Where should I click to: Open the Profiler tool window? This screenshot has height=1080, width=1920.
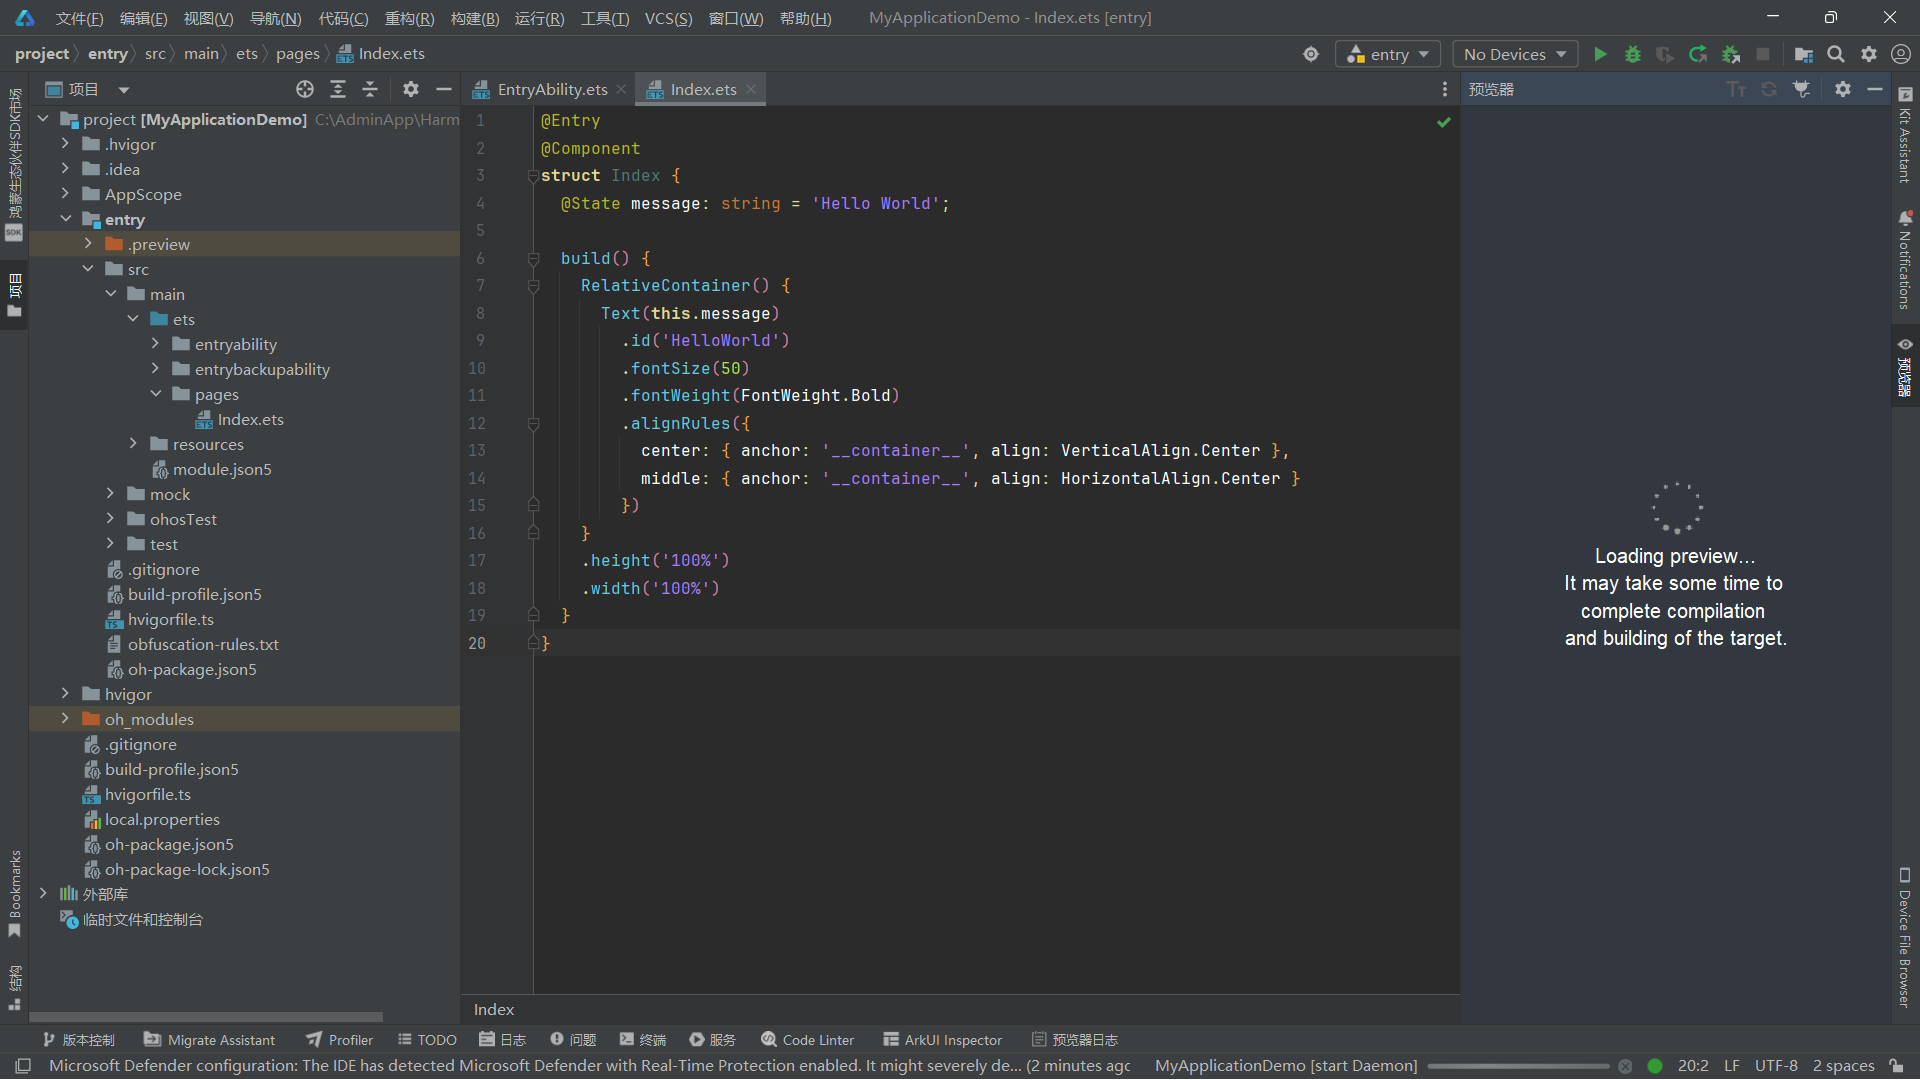tap(339, 1040)
